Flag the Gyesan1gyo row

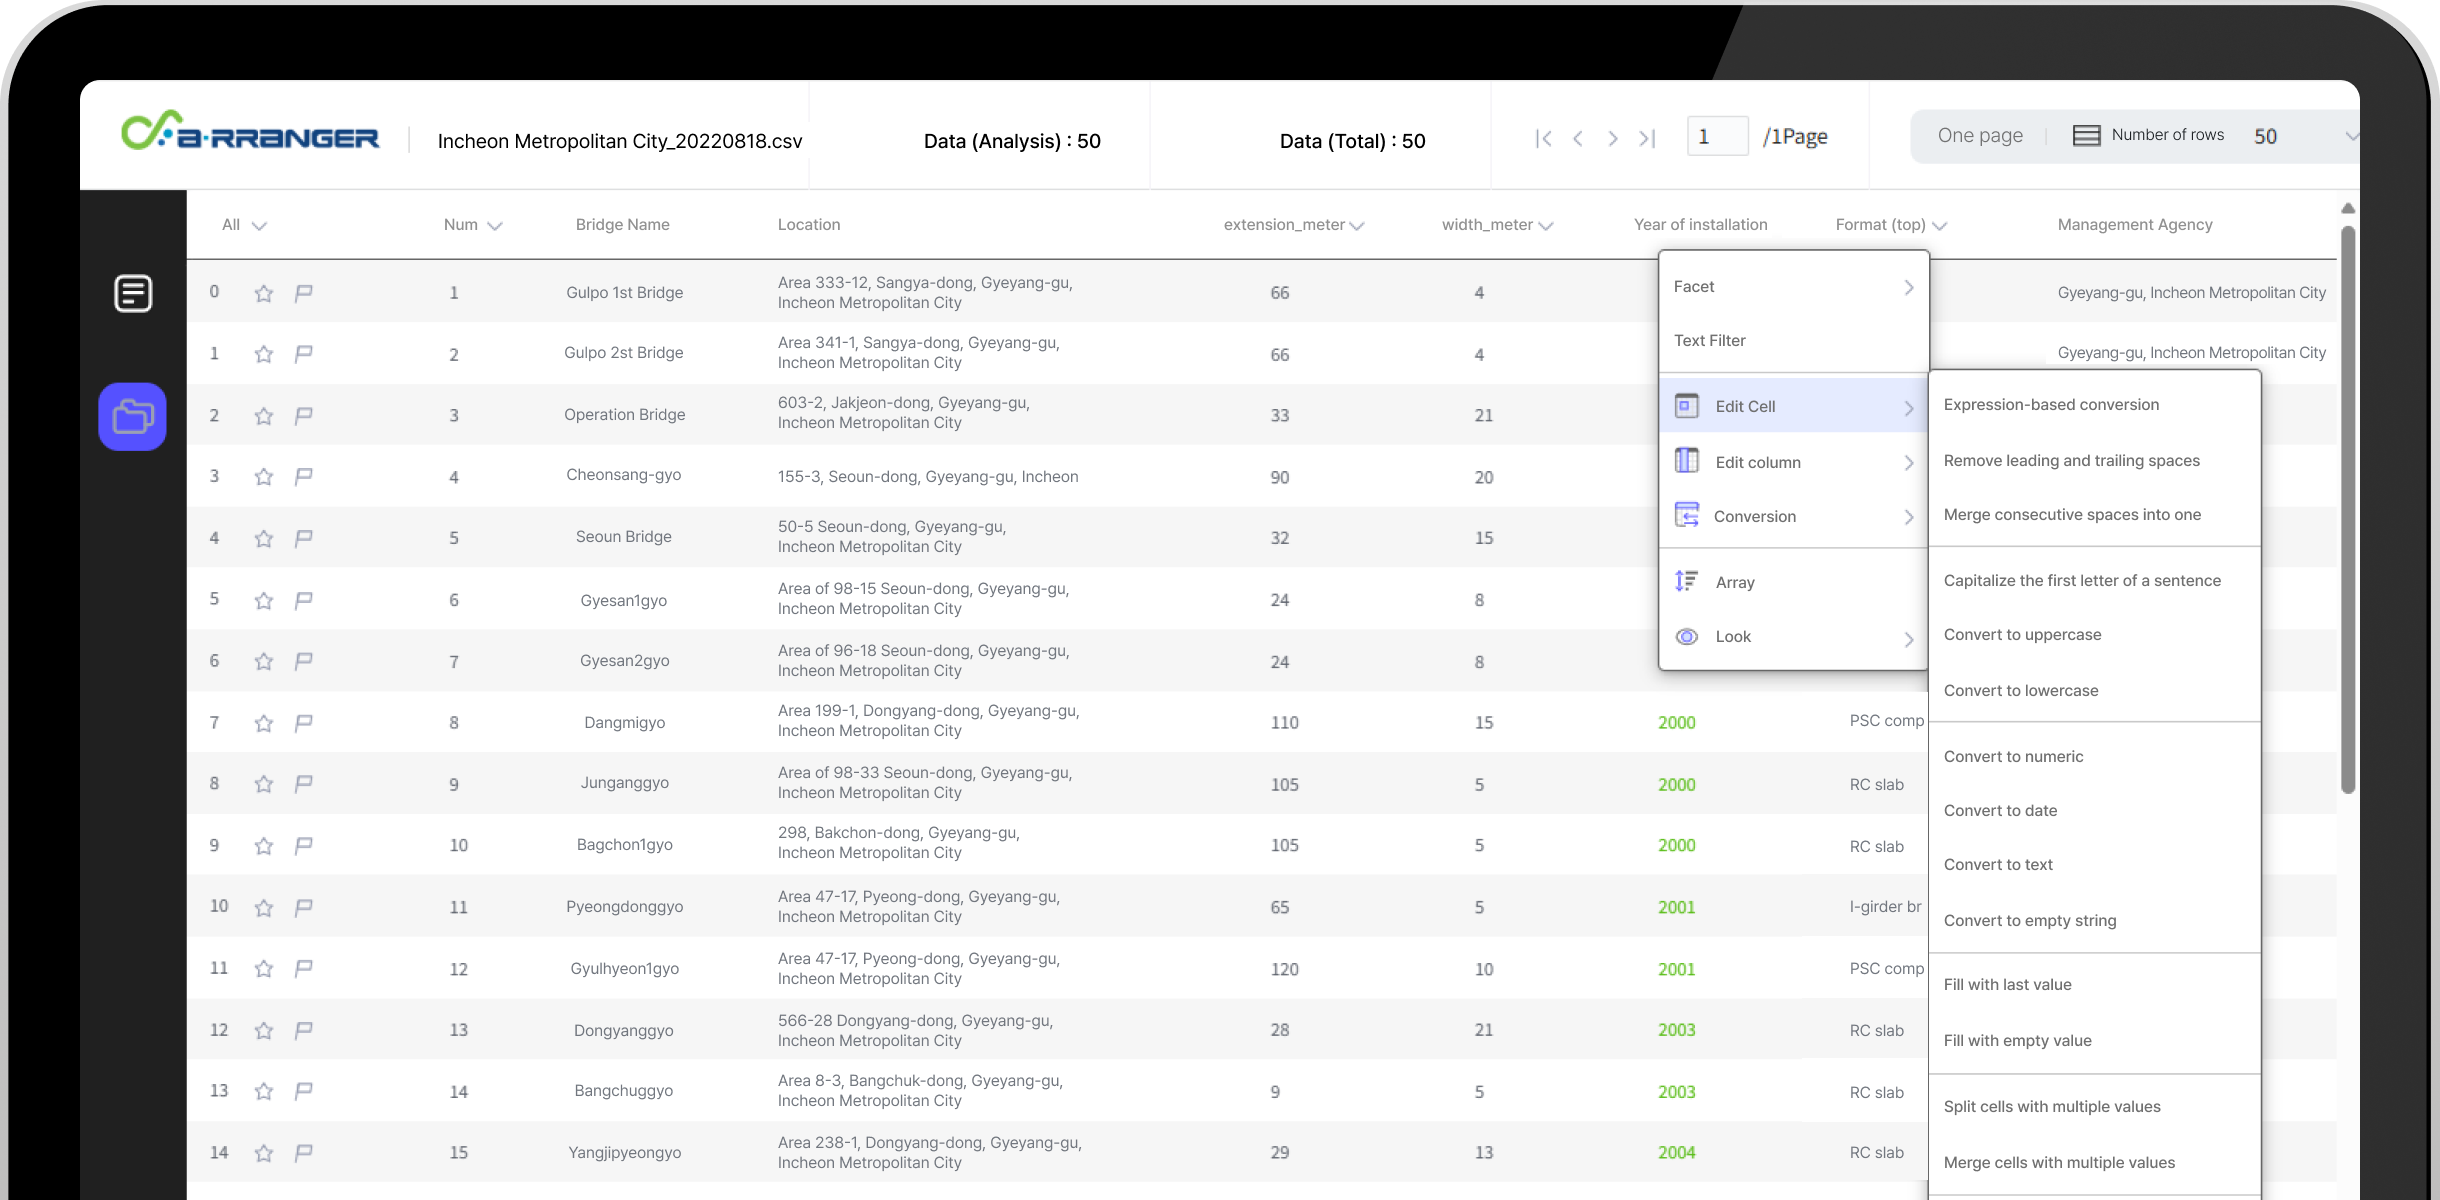(304, 601)
